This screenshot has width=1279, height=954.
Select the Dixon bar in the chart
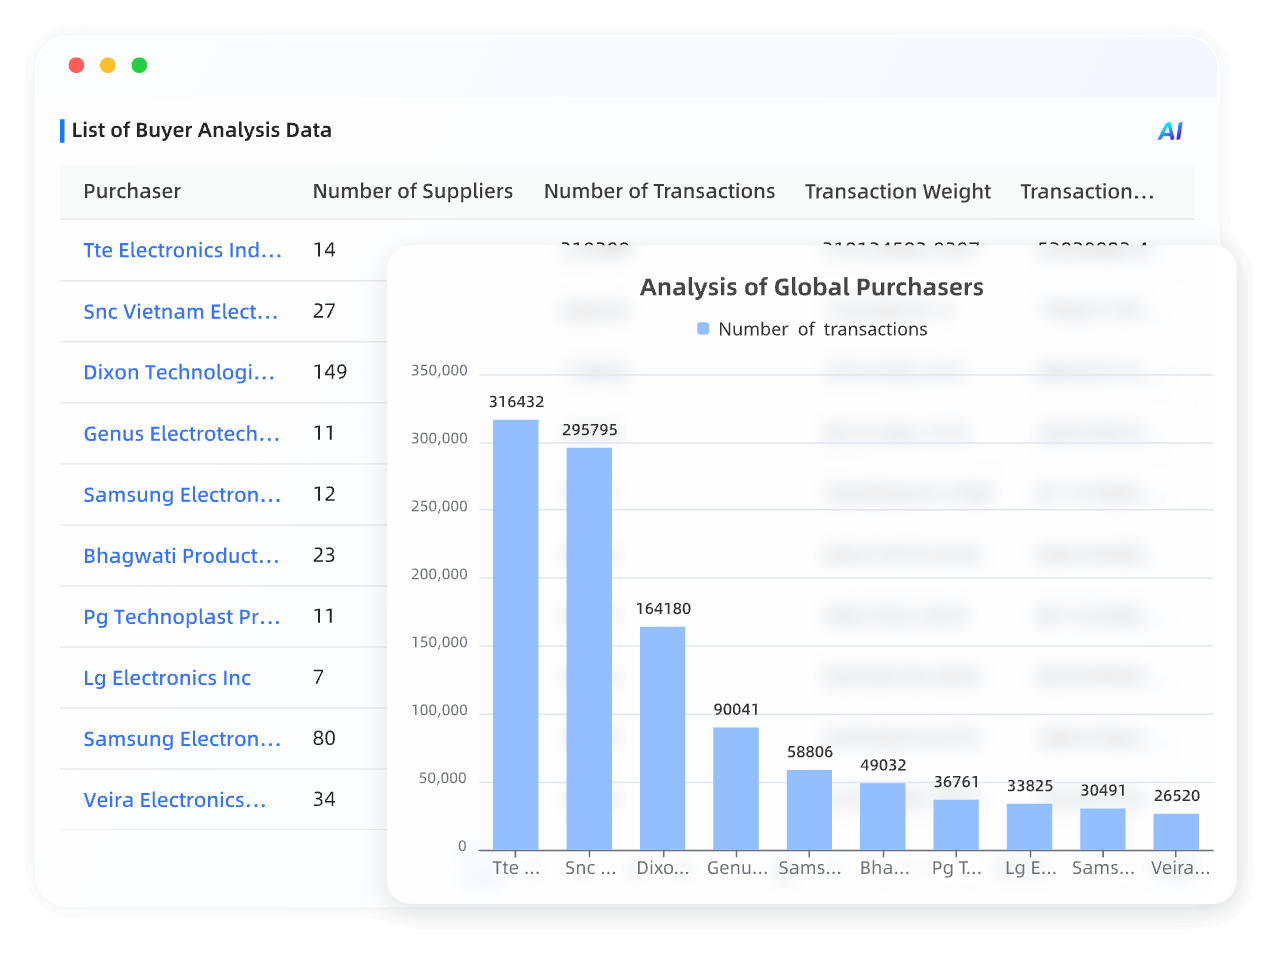pyautogui.click(x=663, y=735)
